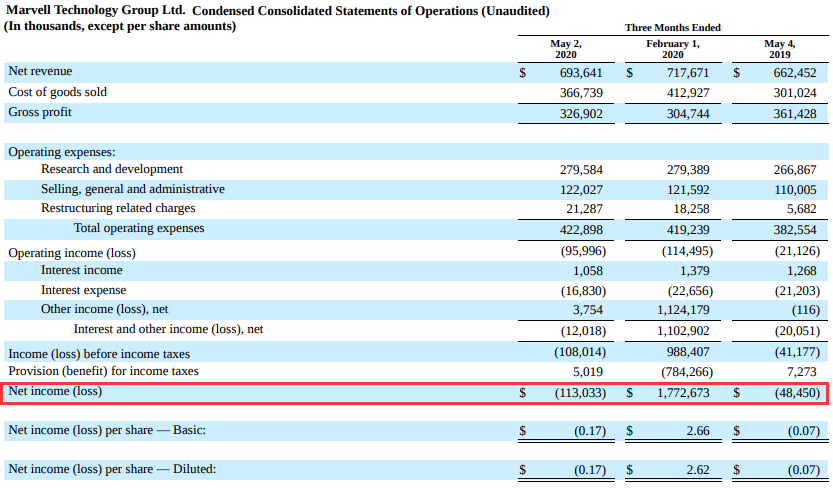The height and width of the screenshot is (488, 833).
Task: Select 'Provision (benefit) for income taxes' label
Action: click(x=103, y=371)
